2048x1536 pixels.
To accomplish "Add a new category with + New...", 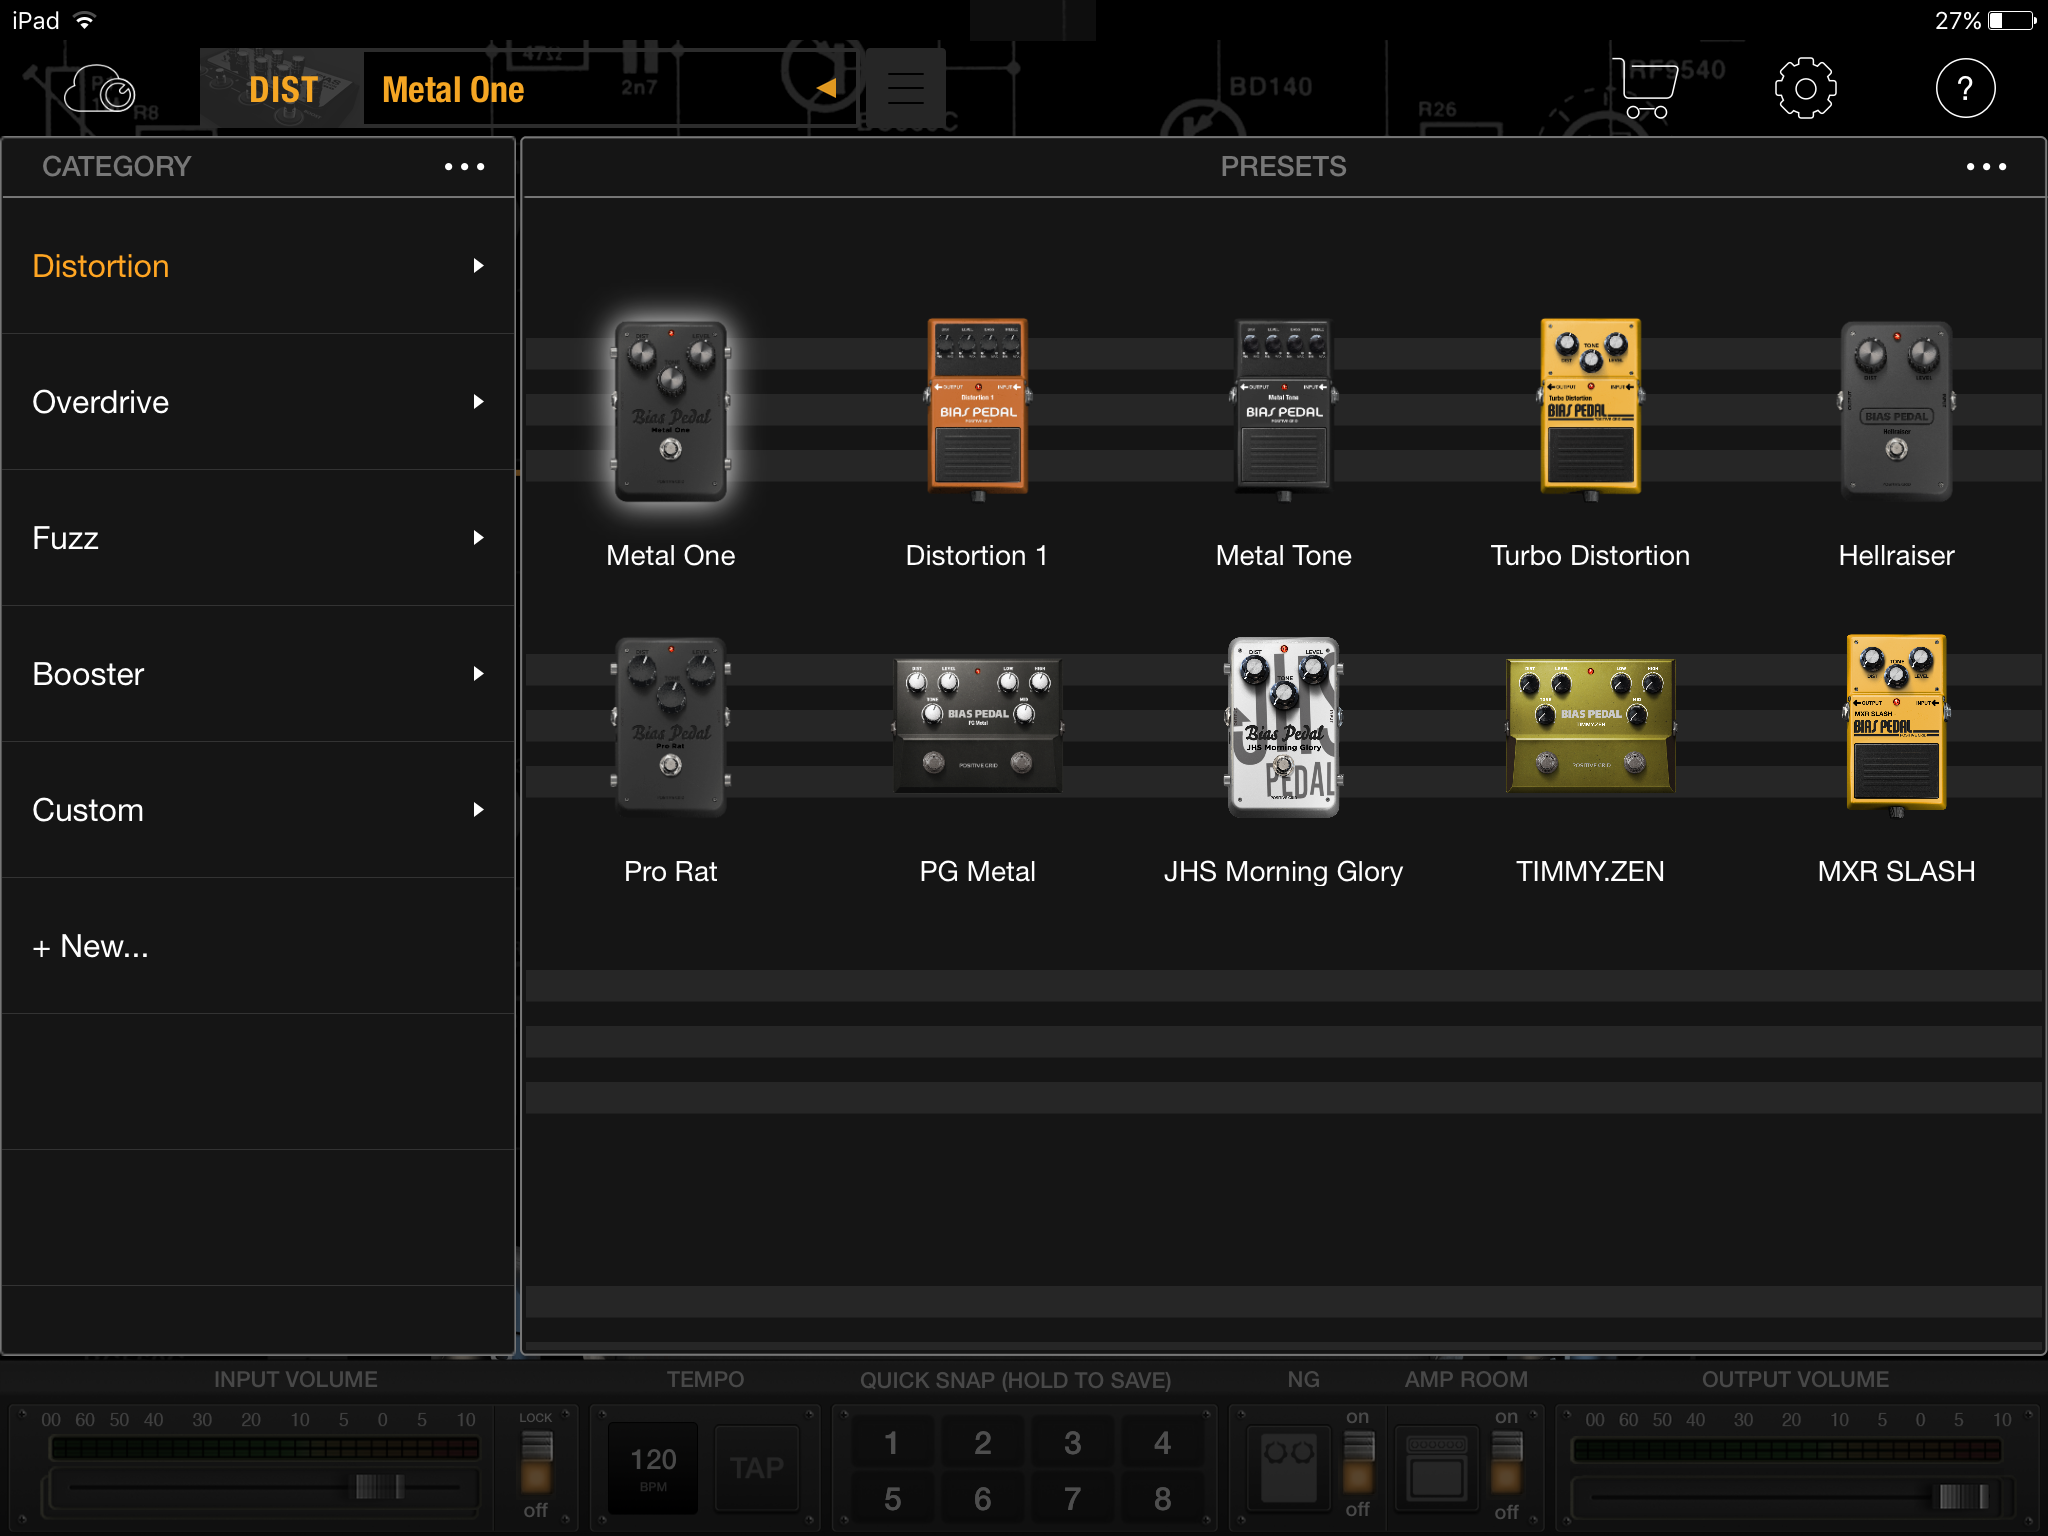I will click(258, 946).
